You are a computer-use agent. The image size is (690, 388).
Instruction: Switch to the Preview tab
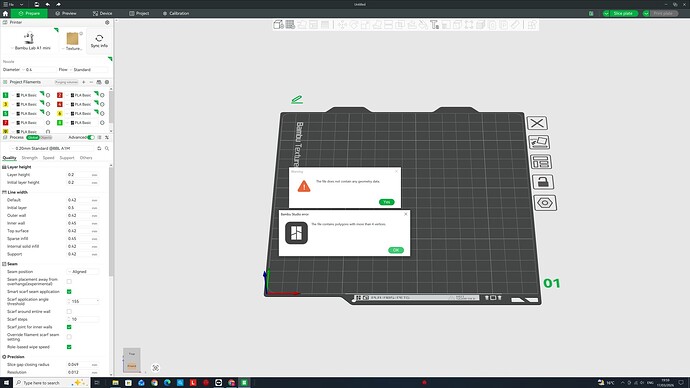[x=66, y=14]
